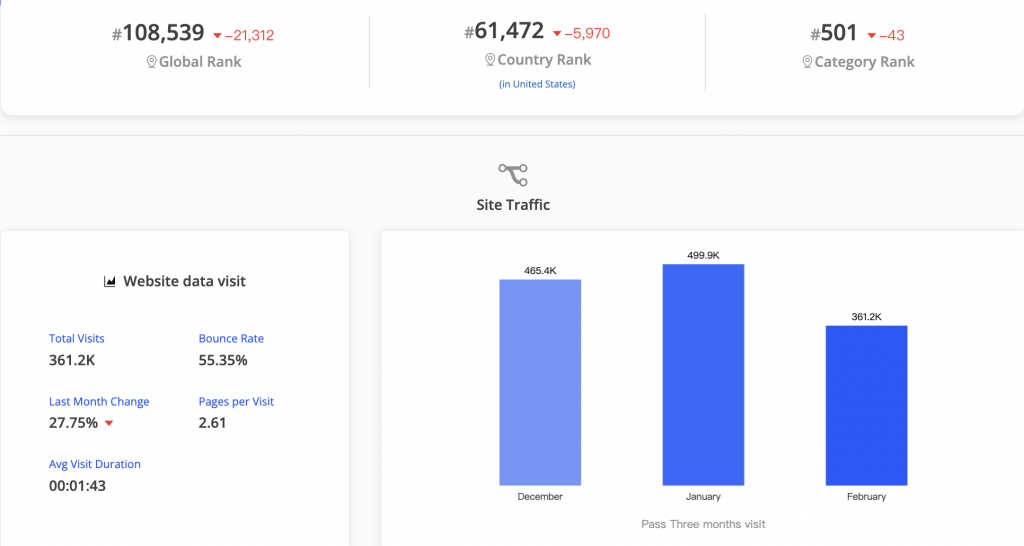Image resolution: width=1024 pixels, height=546 pixels.
Task: Click the Category Rank location pin icon
Action: click(x=807, y=61)
